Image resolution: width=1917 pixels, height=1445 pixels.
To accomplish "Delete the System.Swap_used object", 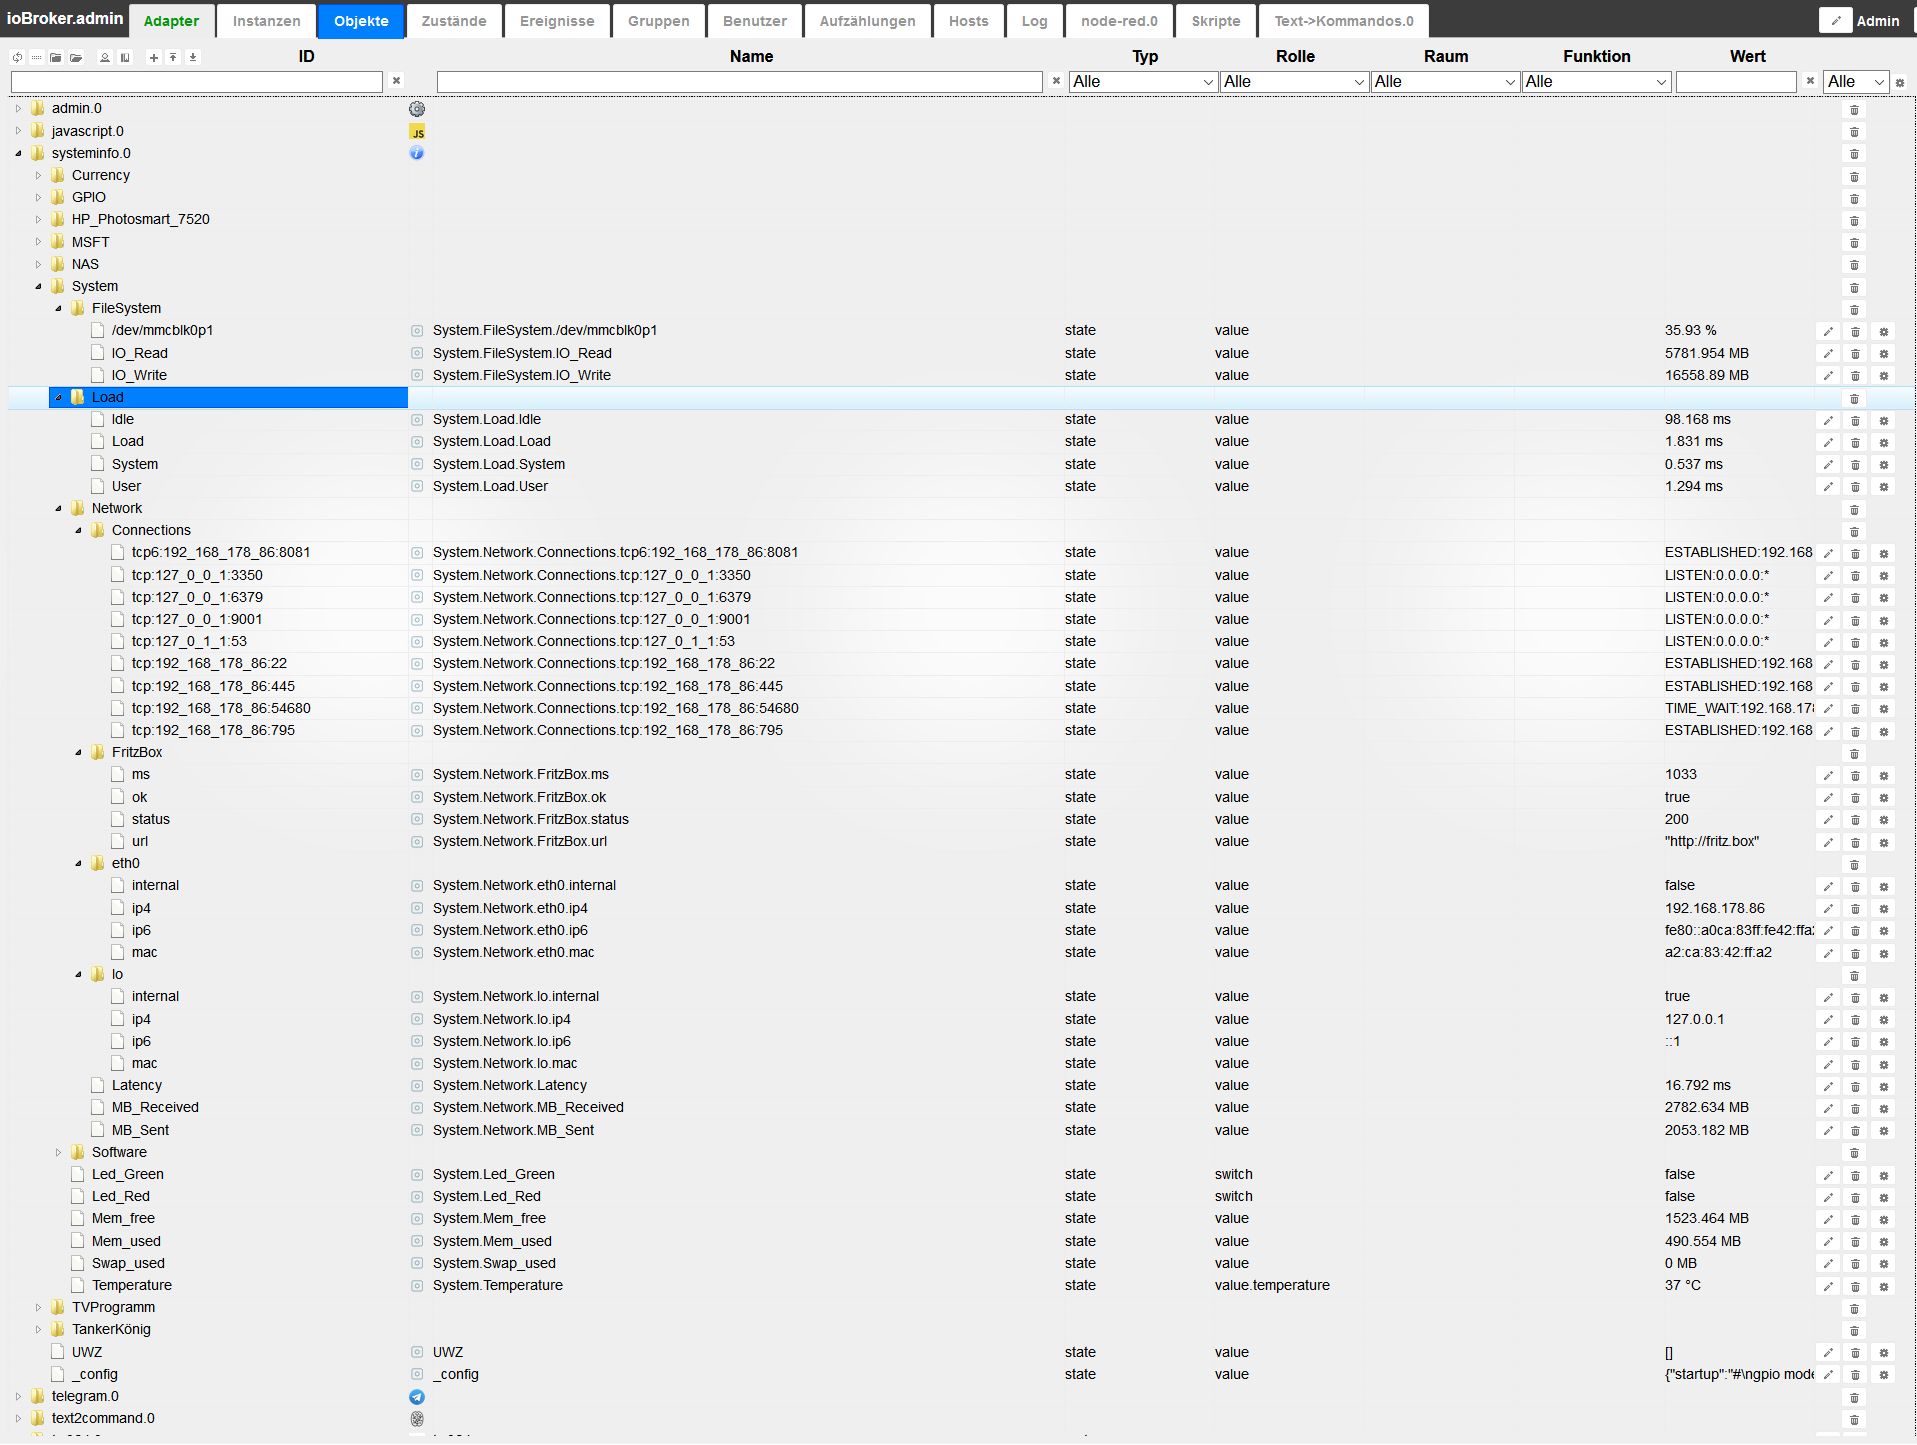I will 1855,1264.
